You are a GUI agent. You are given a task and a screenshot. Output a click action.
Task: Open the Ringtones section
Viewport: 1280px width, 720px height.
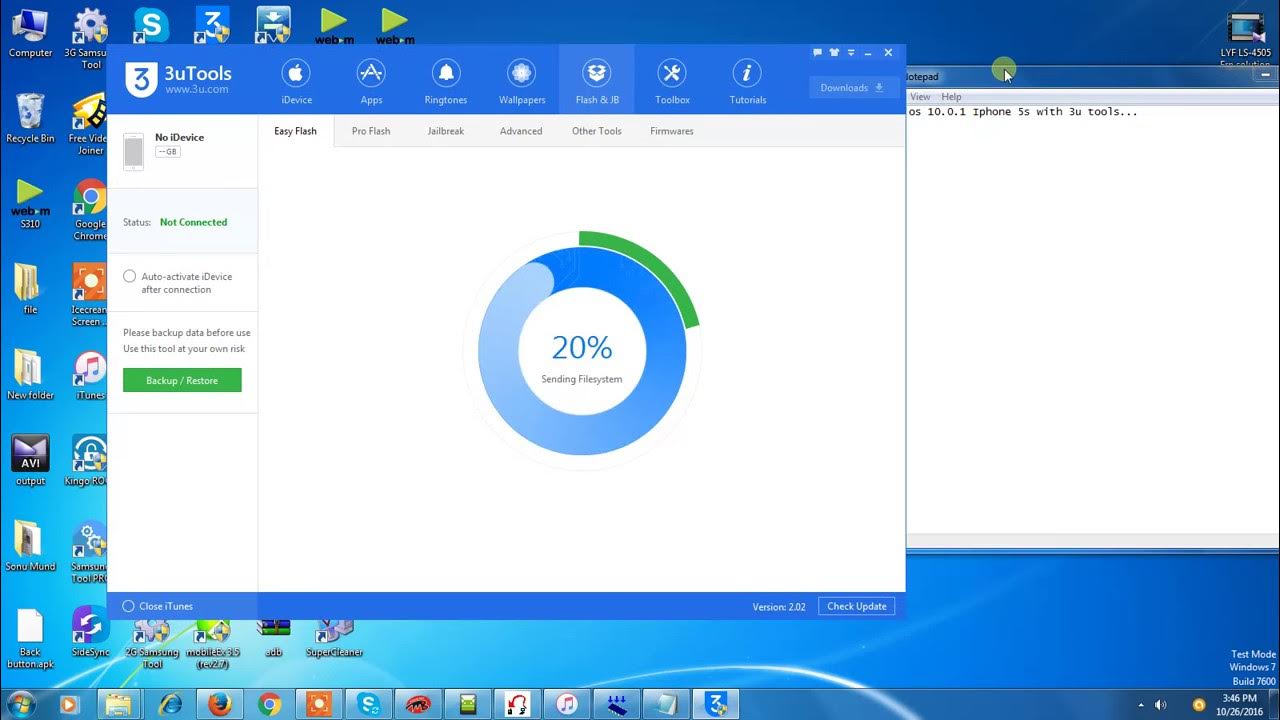pos(446,82)
